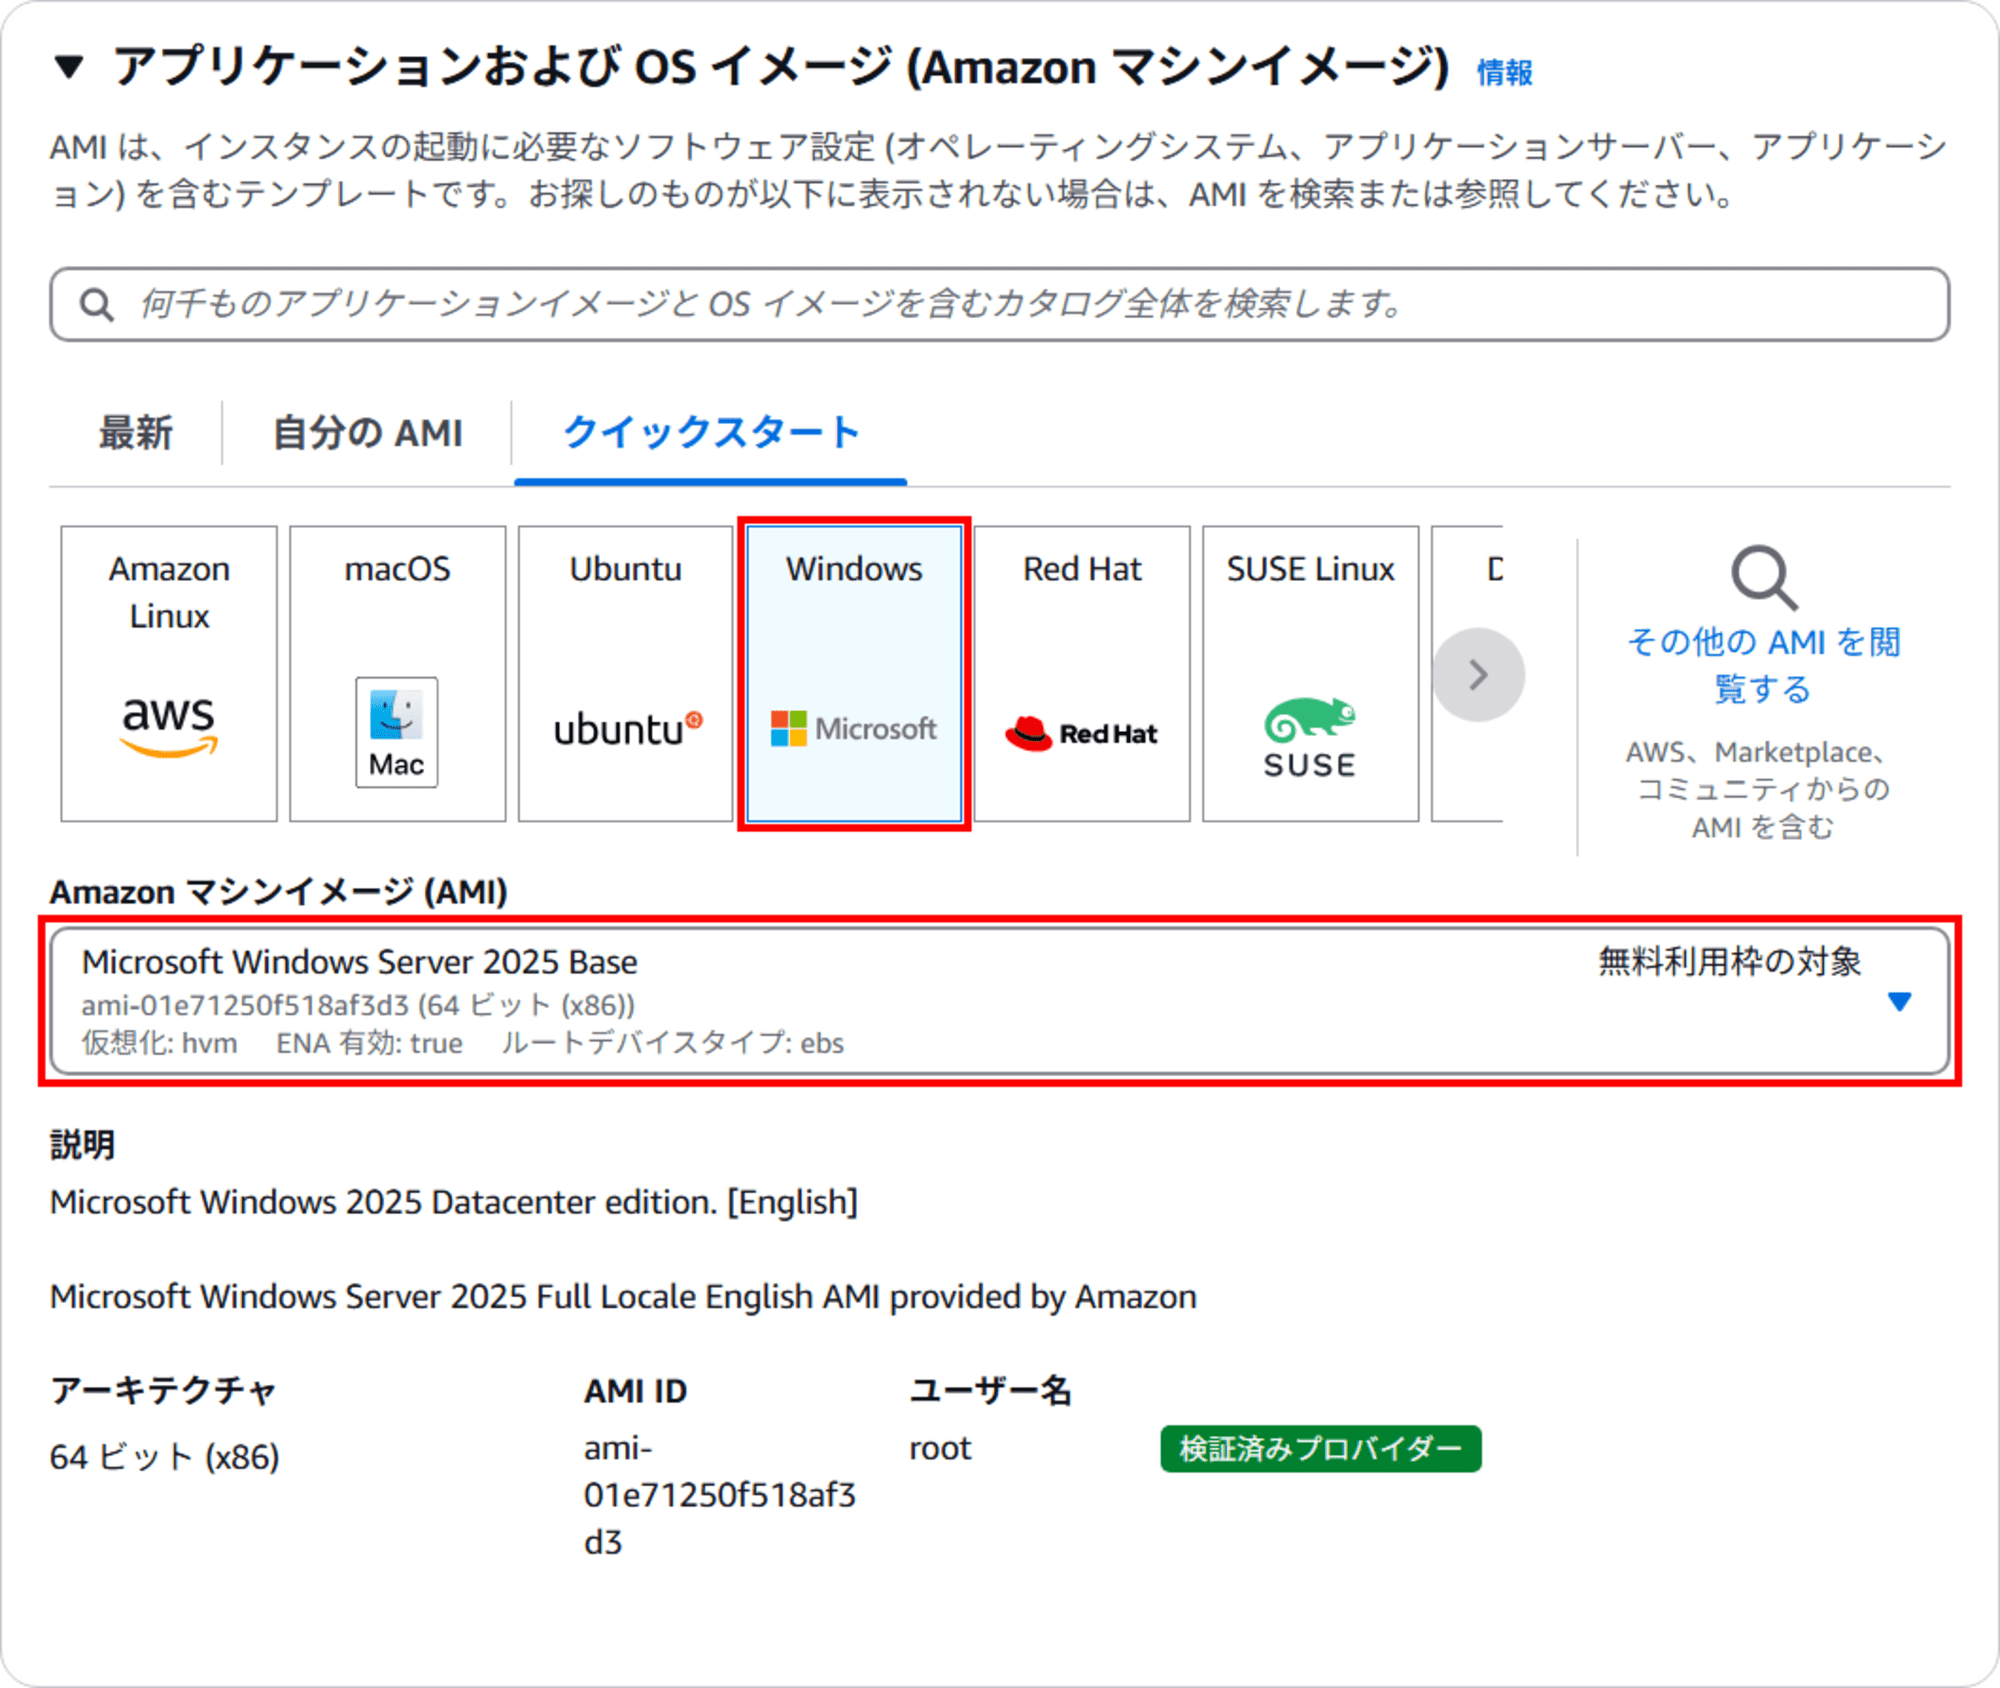Click the ルートデバイスタイプ: ebs text
Image resolution: width=2000 pixels, height=1688 pixels.
(x=672, y=1044)
